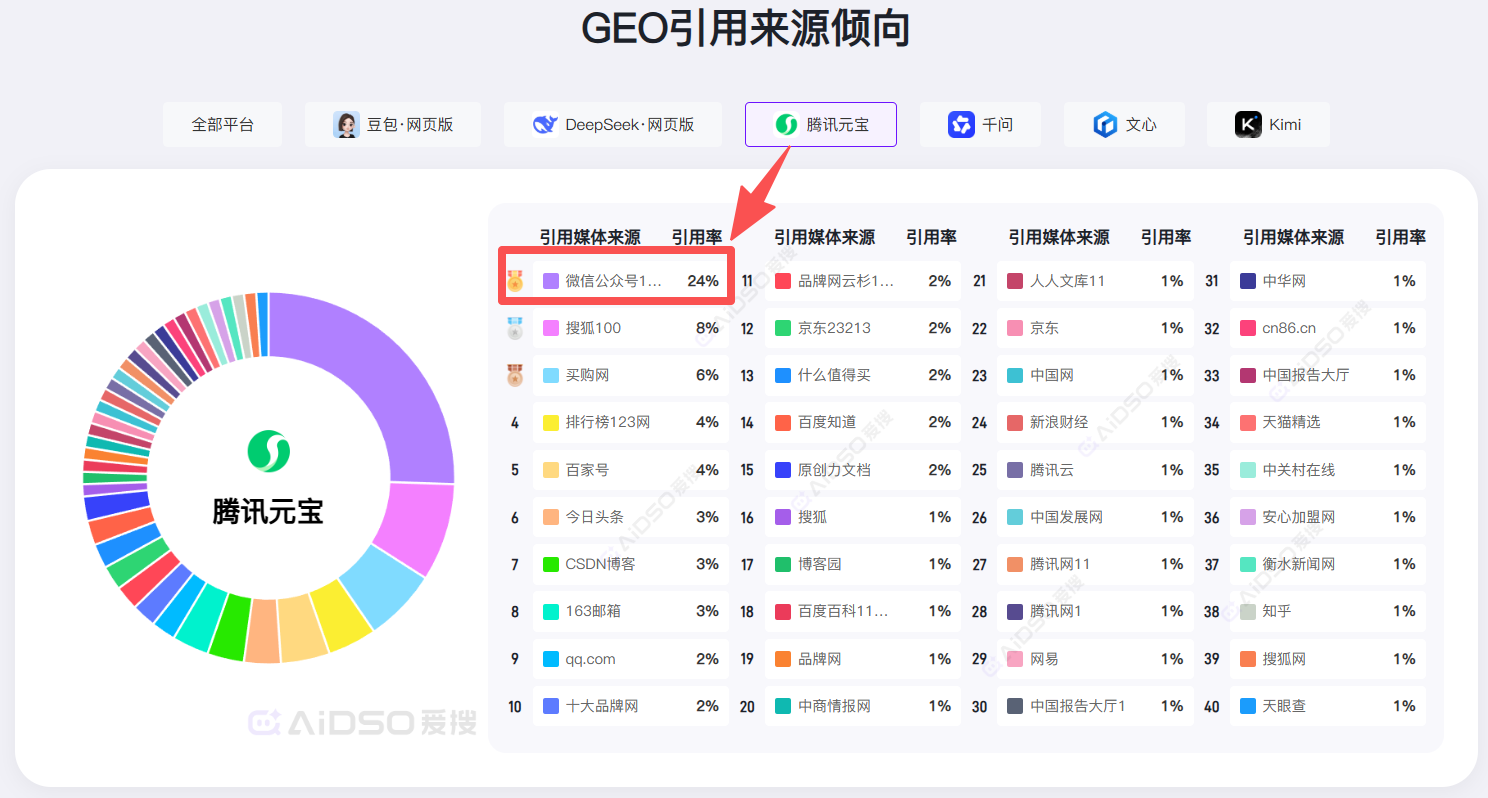
Task: Switch to the 全部平台 tab
Action: coord(222,125)
